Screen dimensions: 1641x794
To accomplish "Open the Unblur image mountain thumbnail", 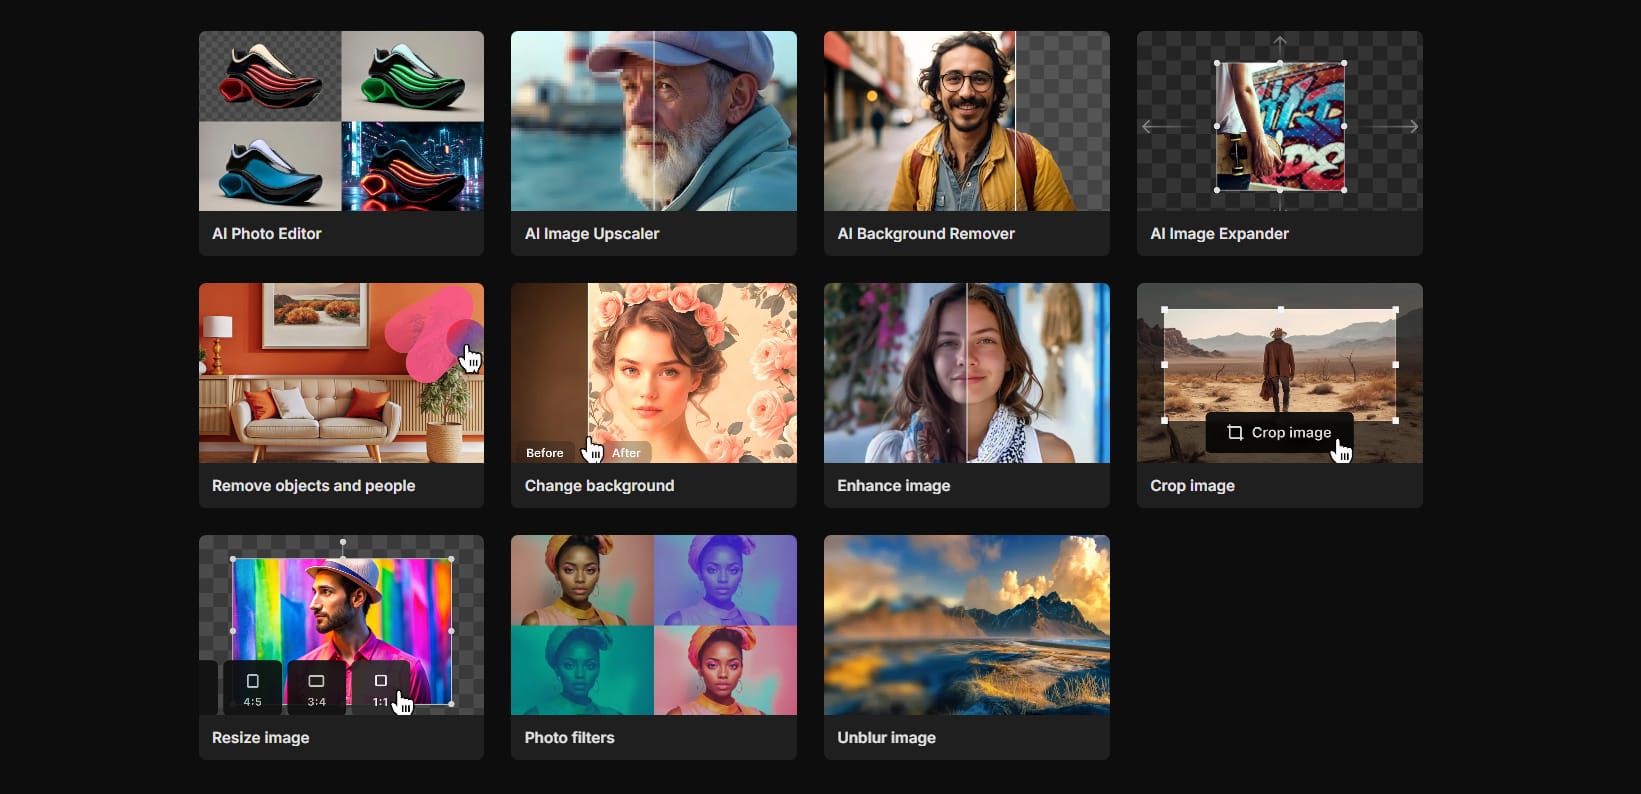I will pyautogui.click(x=967, y=625).
